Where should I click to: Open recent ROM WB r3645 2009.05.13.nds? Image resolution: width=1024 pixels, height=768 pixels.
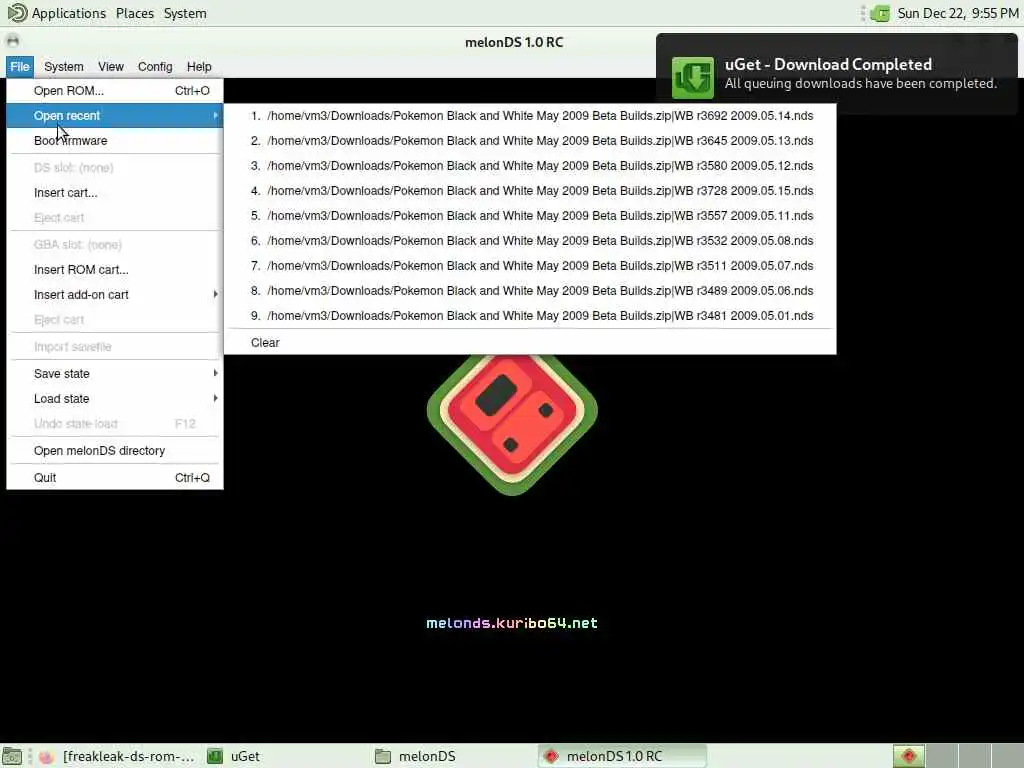click(x=530, y=140)
